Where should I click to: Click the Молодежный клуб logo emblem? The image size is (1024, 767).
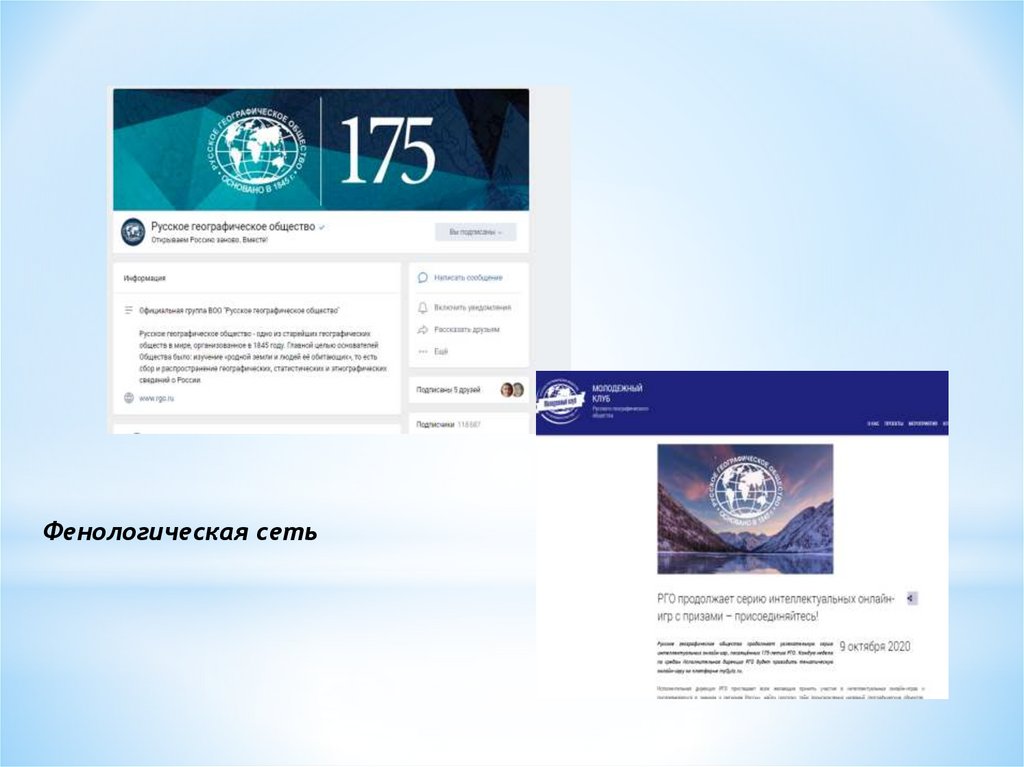(560, 400)
